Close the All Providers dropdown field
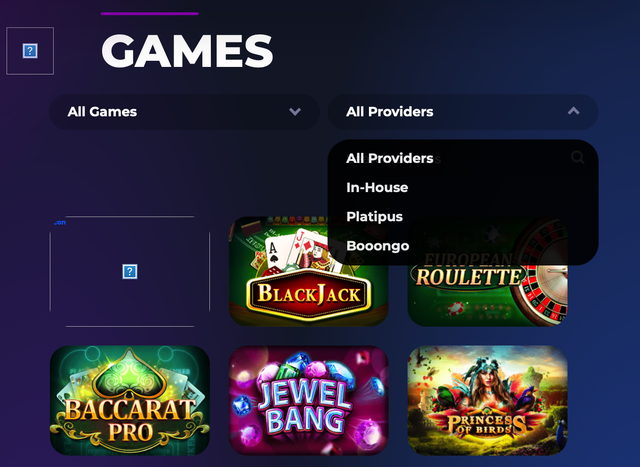The height and width of the screenshot is (467, 640). pos(463,112)
